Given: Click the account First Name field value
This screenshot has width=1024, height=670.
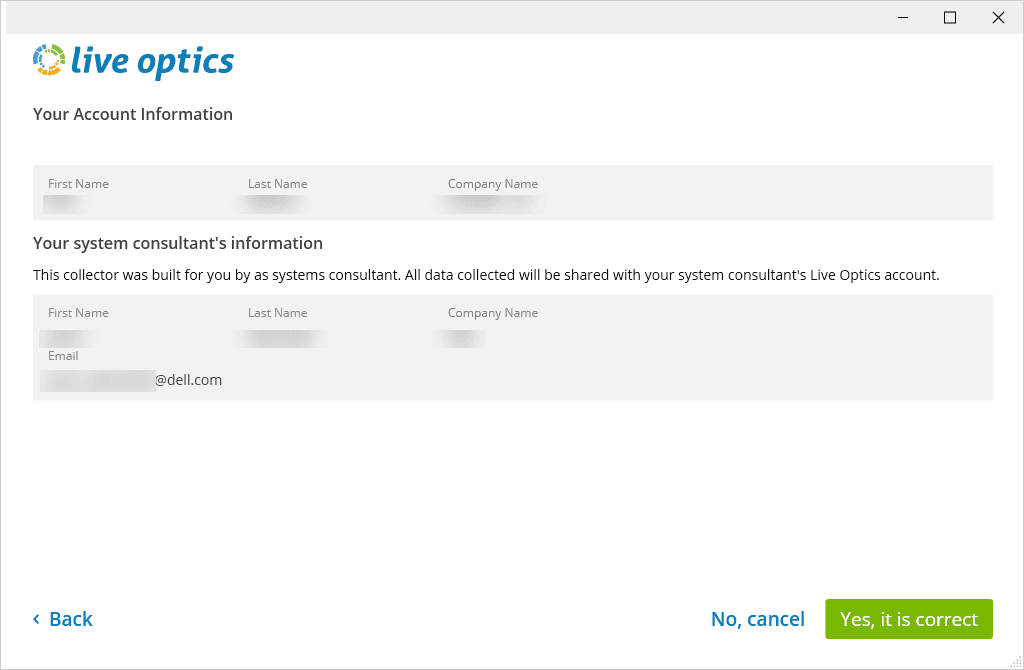Looking at the screenshot, I should tap(62, 203).
